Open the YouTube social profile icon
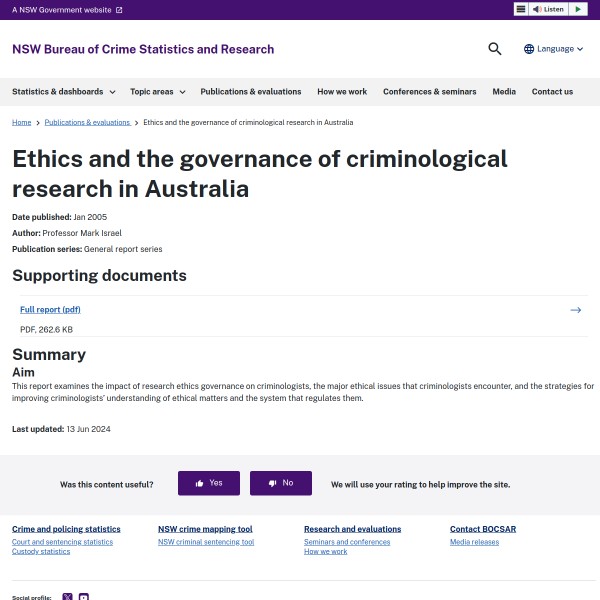Viewport: 600px width, 600px height. click(84, 597)
